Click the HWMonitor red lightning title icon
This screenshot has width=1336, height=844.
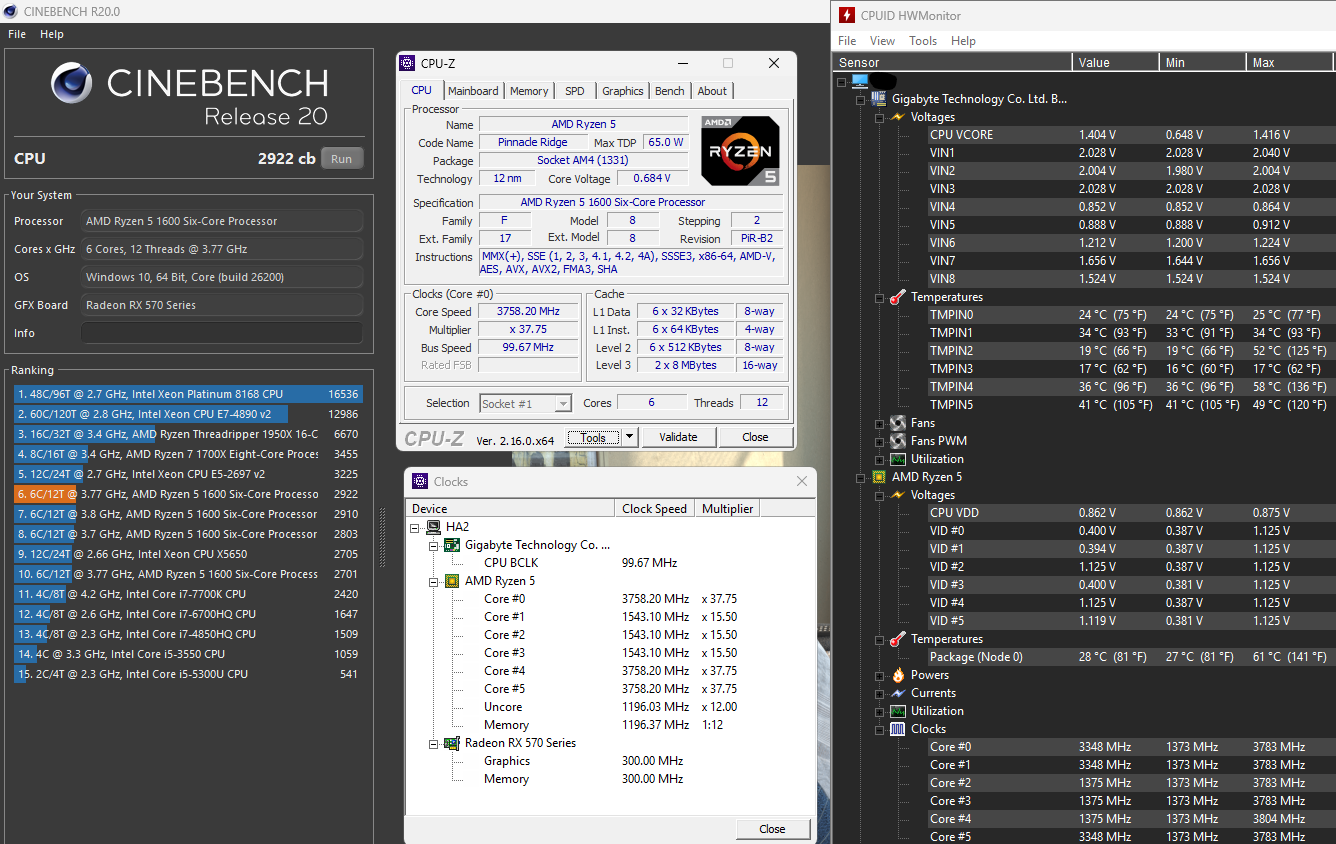846,15
